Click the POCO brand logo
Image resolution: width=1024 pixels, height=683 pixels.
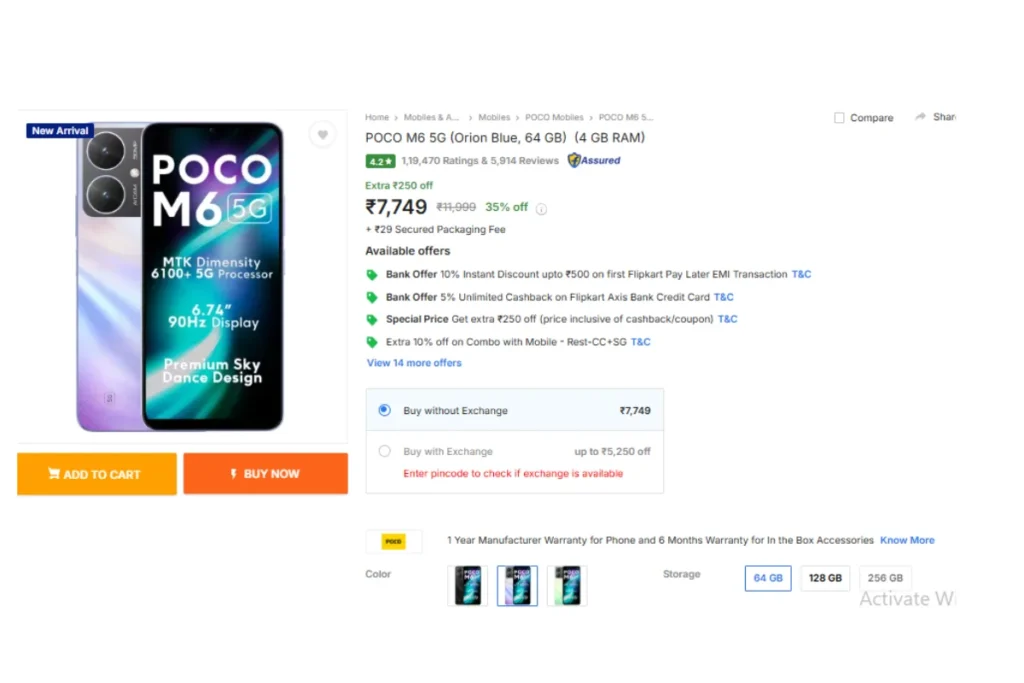[394, 541]
